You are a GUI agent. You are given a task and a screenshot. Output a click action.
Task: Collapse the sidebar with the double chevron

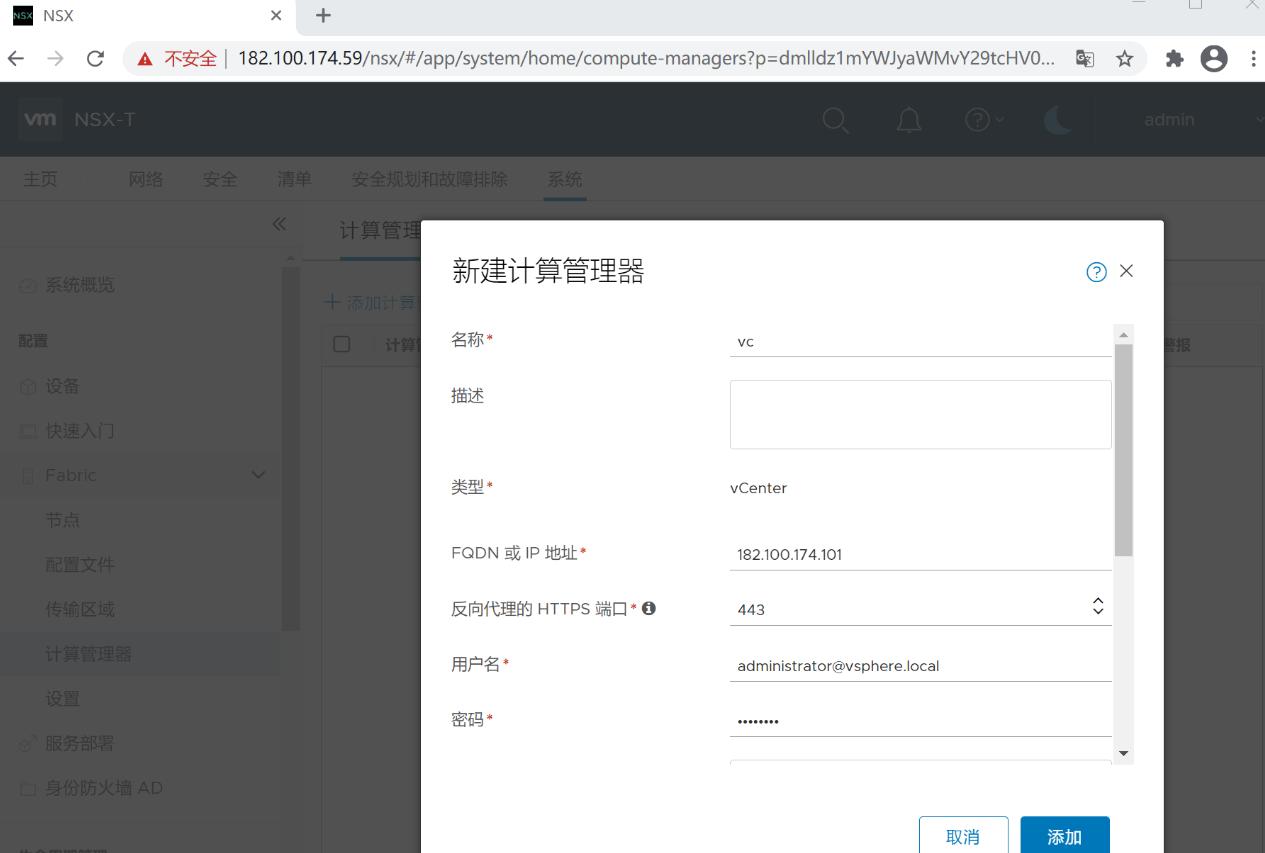click(x=279, y=224)
